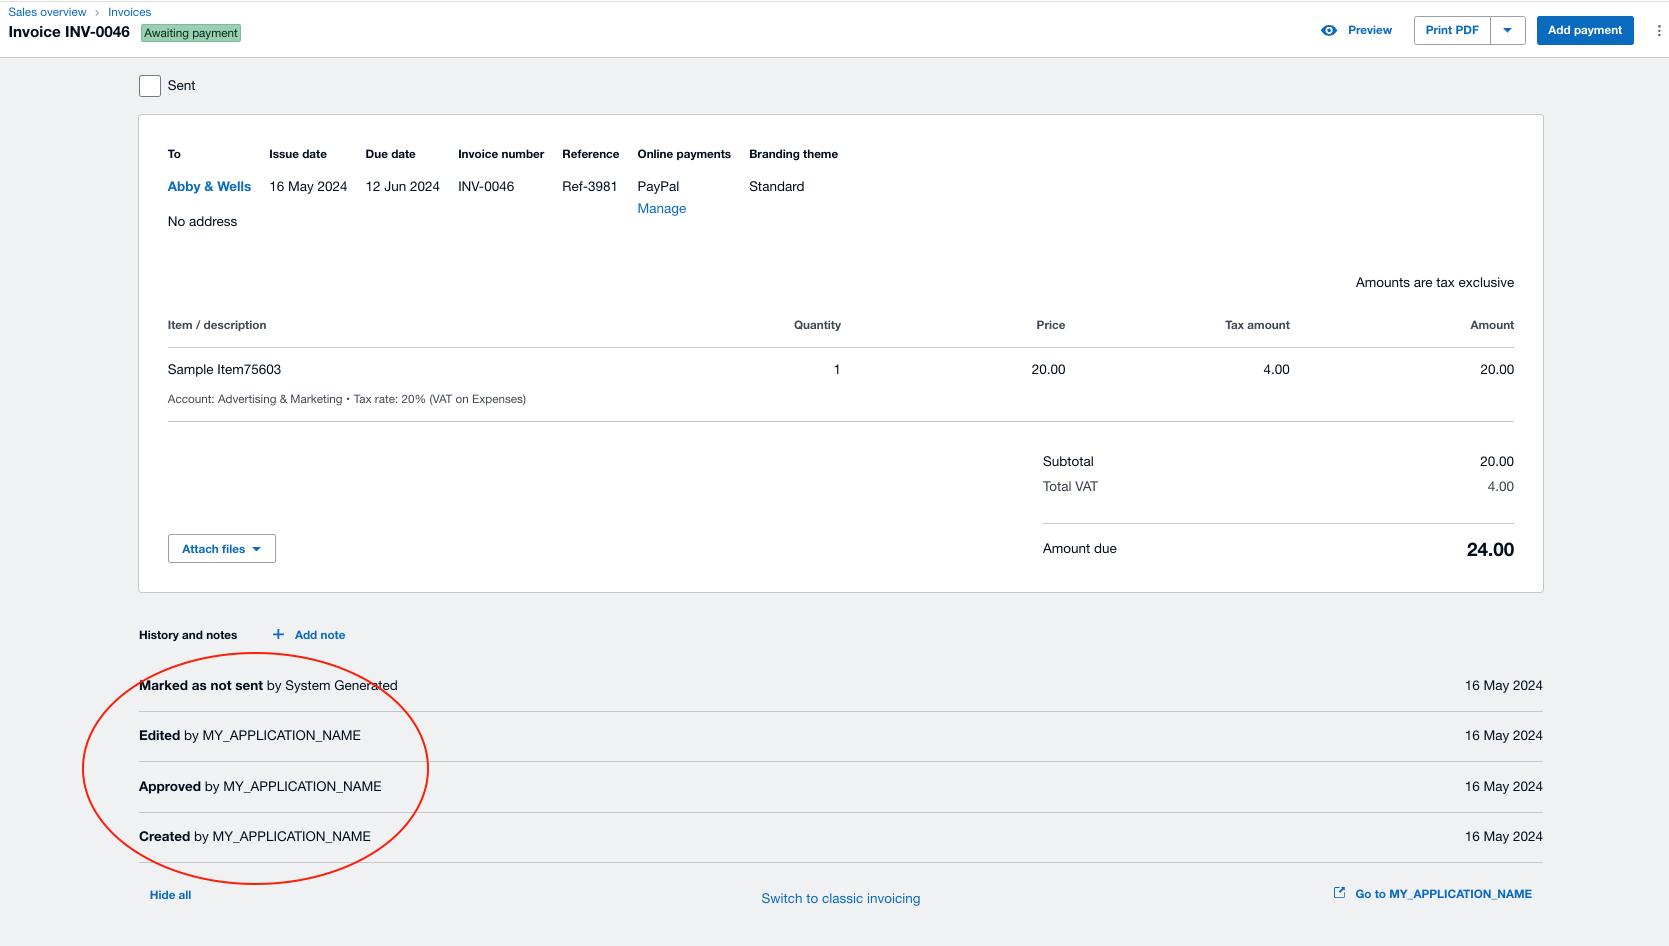
Task: Click the external link icon near Go to MY_APPLICATION_NAME
Action: [1338, 892]
